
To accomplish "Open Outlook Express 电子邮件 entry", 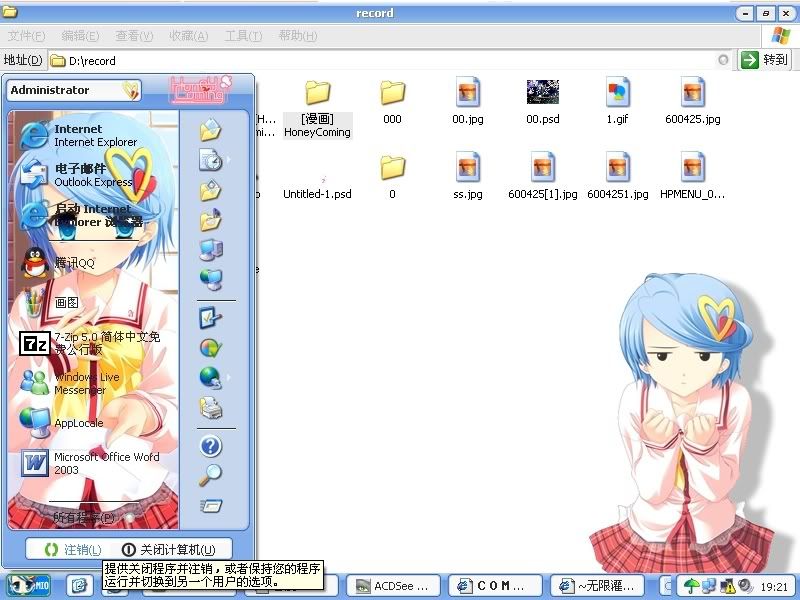I will [x=77, y=175].
